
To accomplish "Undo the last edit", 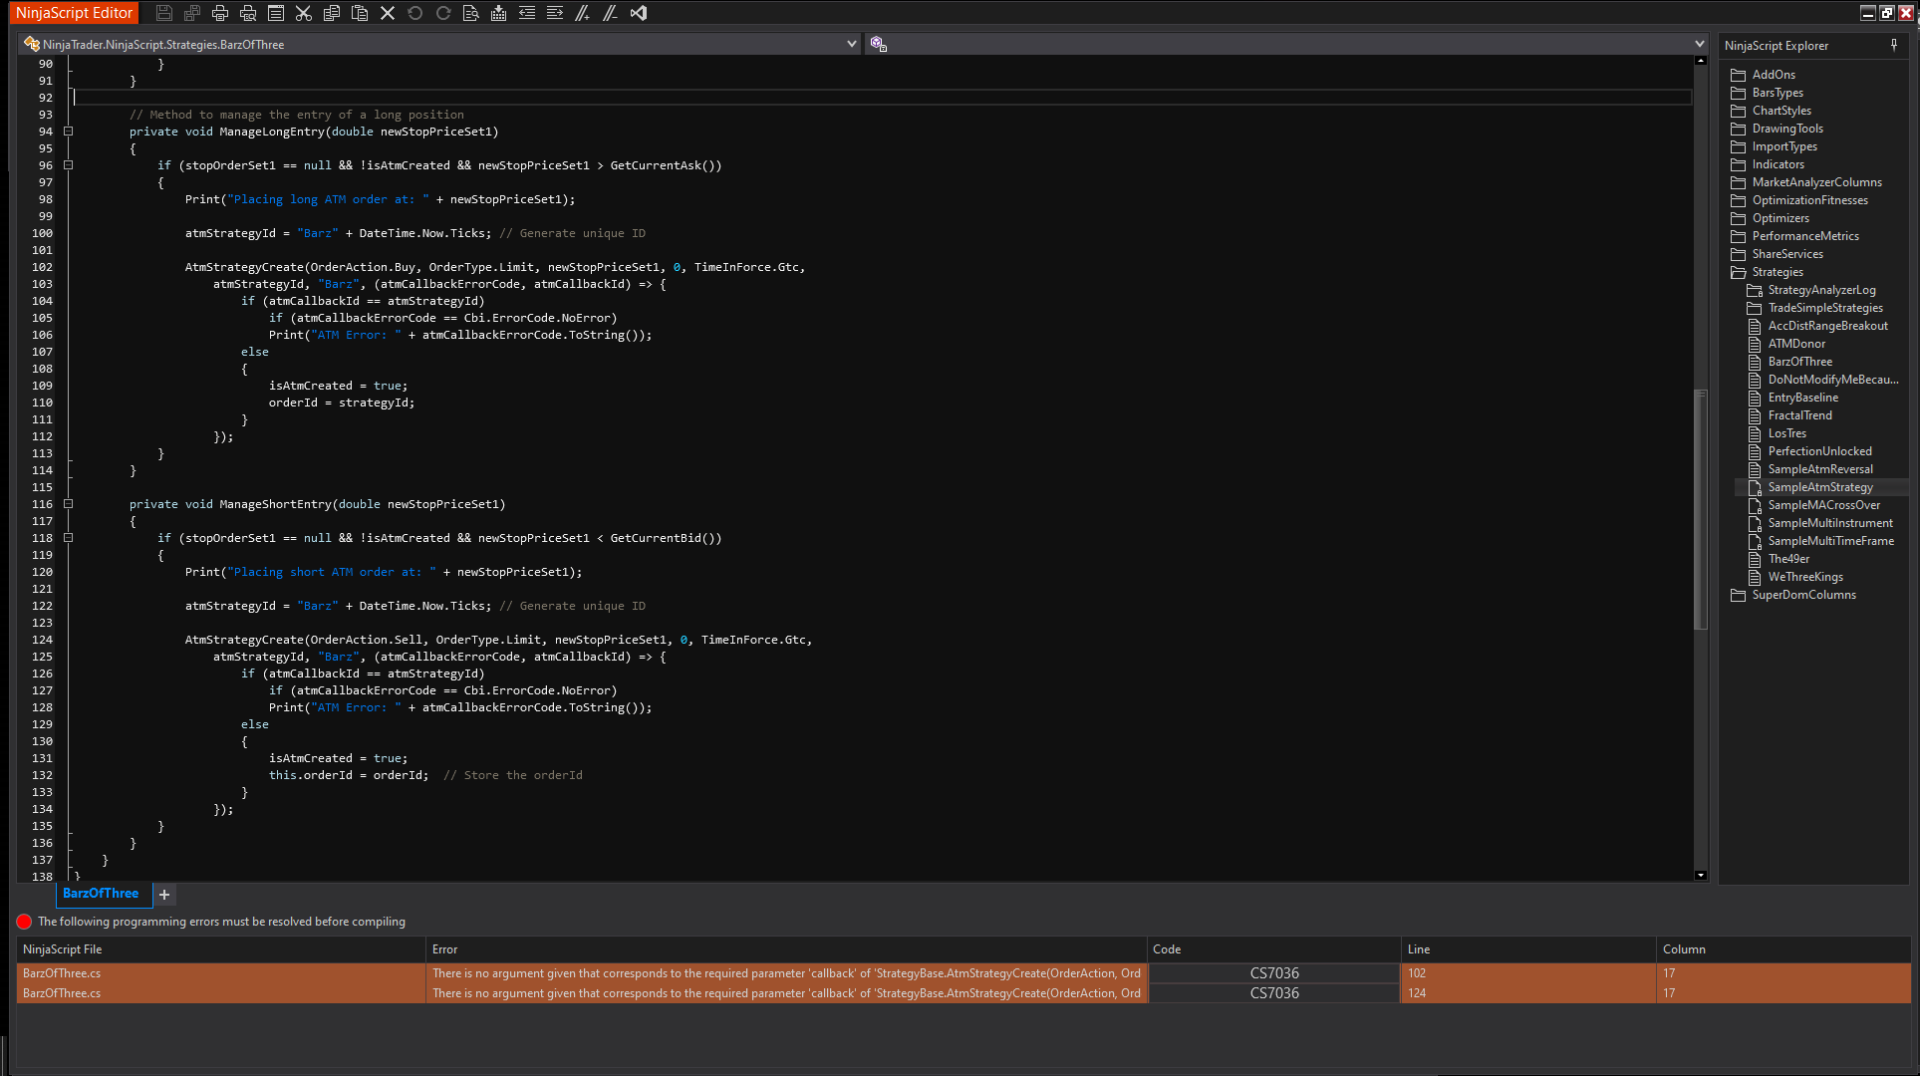I will tap(415, 13).
